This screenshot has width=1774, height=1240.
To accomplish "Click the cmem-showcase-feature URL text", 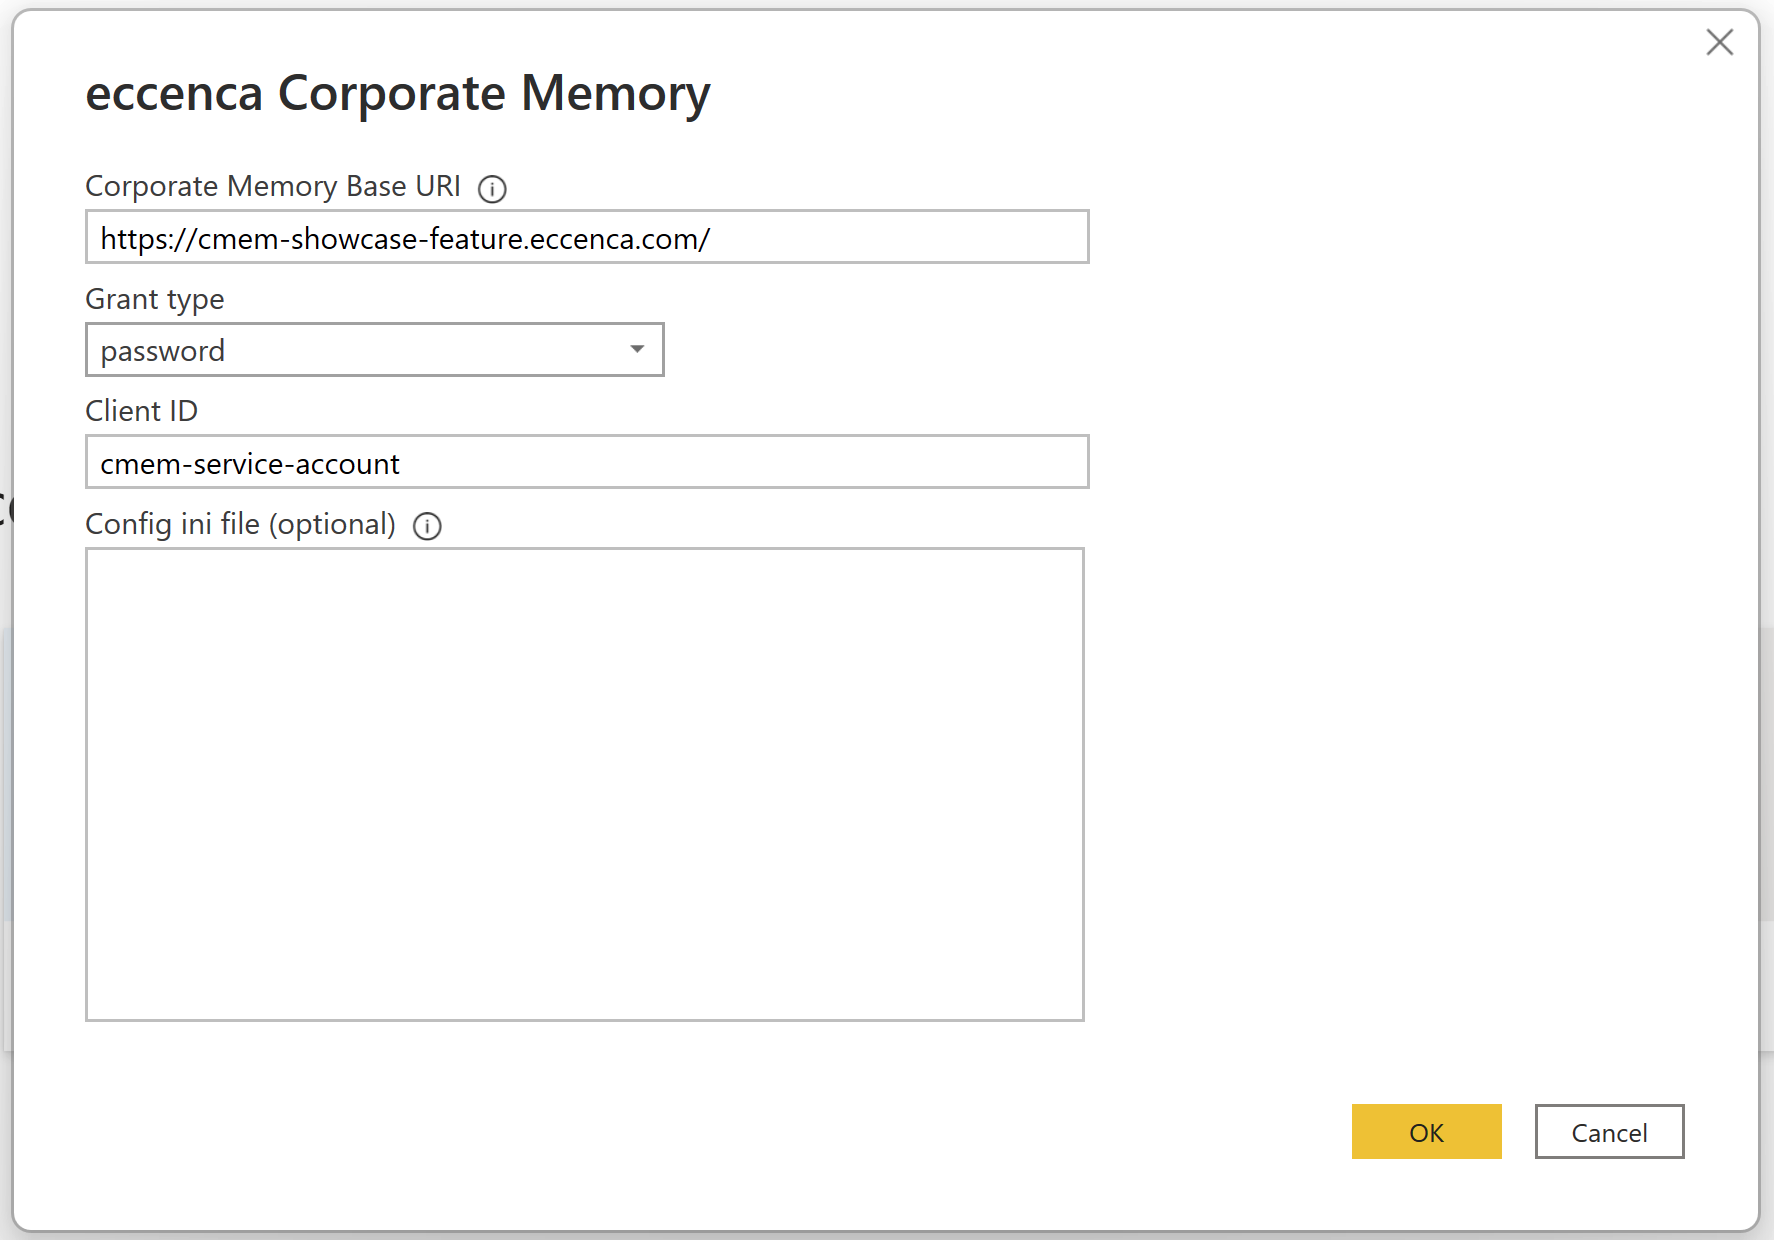I will (x=405, y=239).
